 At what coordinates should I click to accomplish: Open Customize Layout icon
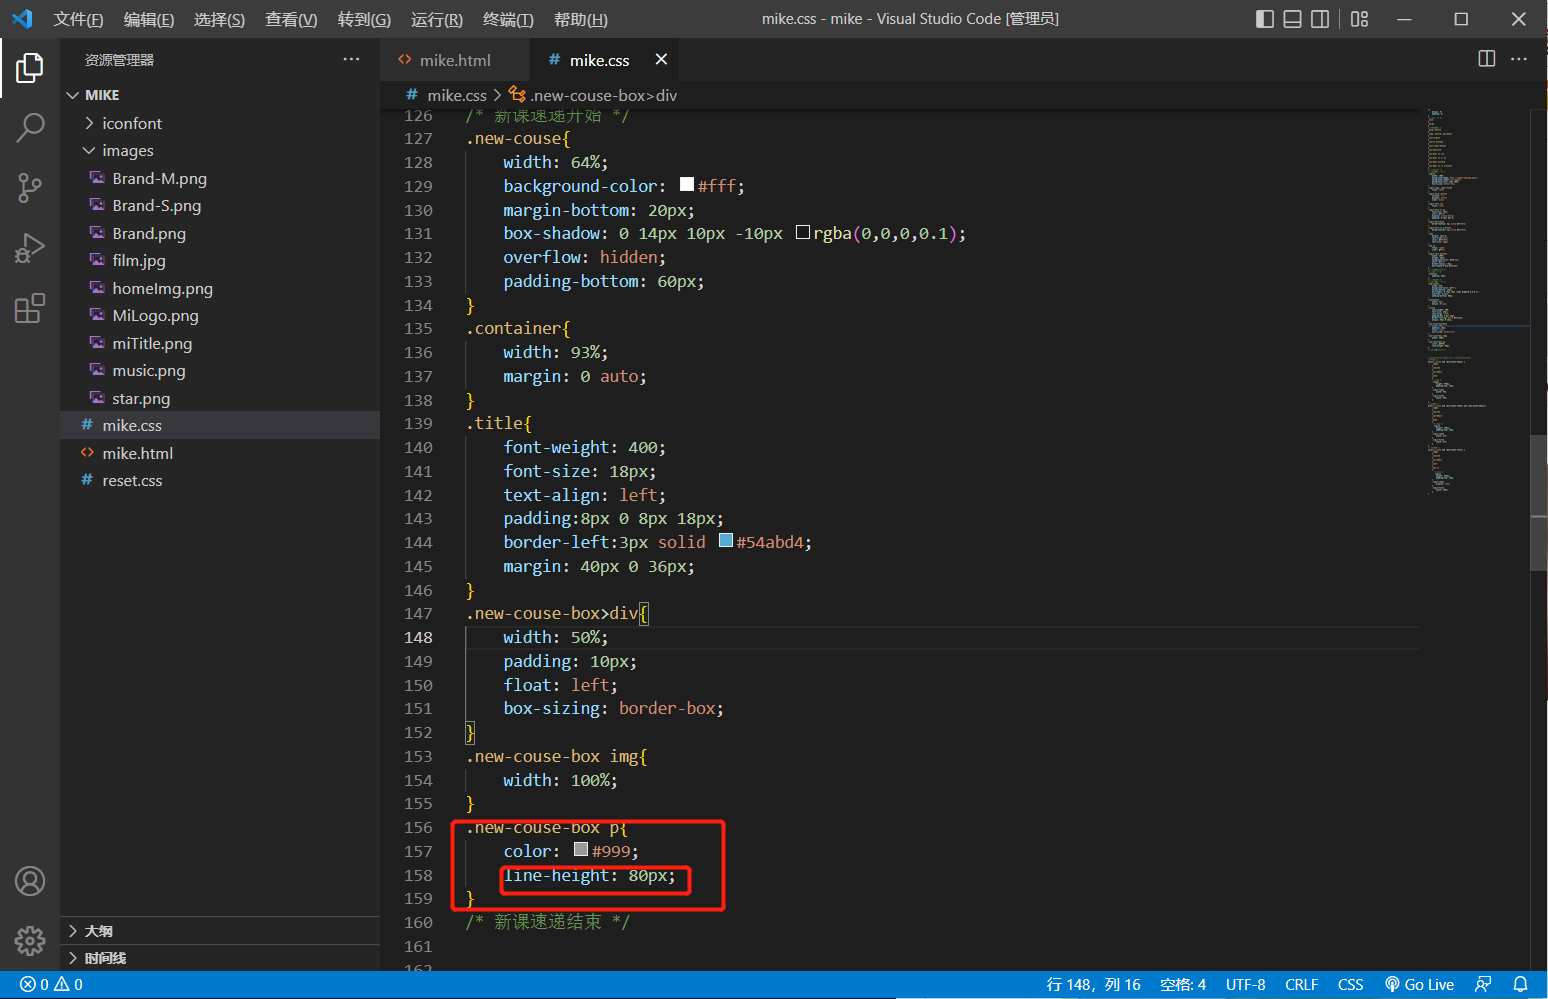click(1359, 19)
